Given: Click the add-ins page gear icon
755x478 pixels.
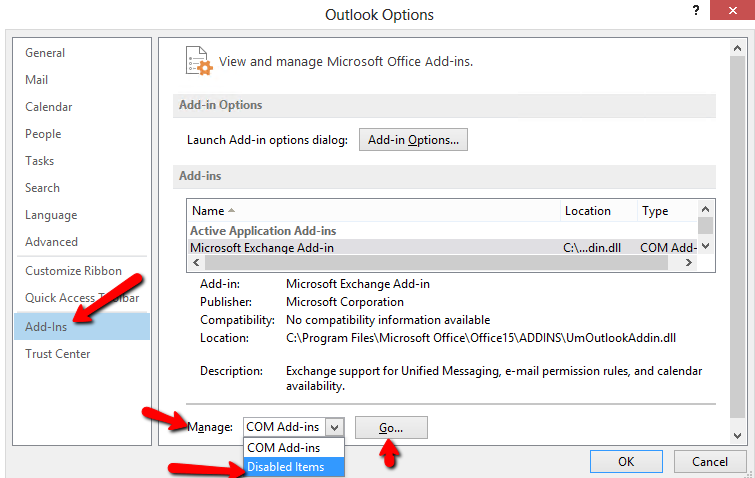Looking at the screenshot, I should point(199,61).
